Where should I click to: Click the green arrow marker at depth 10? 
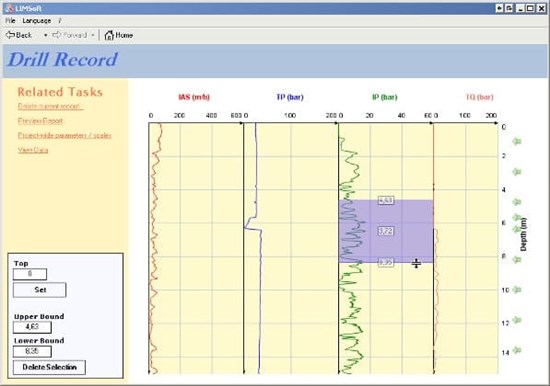[x=517, y=290]
